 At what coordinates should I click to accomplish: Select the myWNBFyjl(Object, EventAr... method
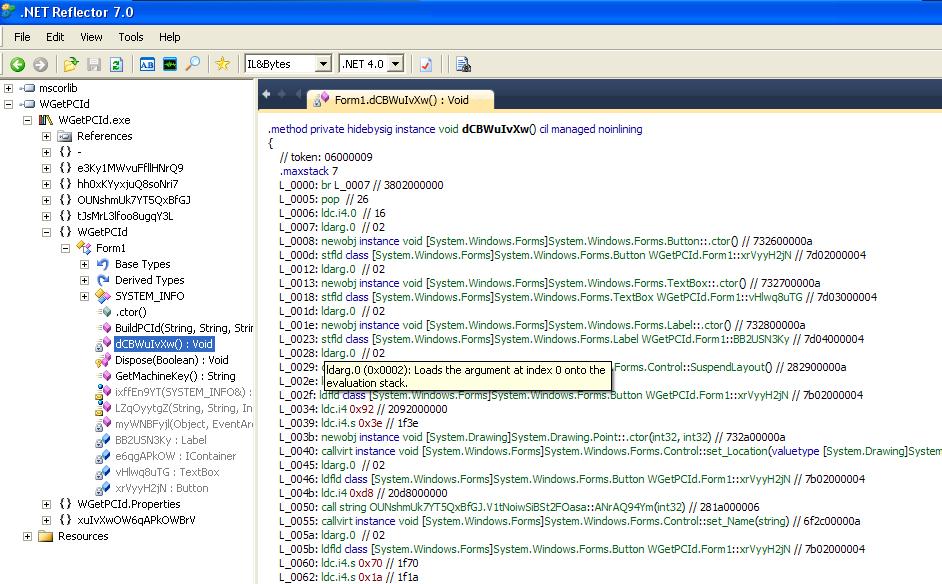[x=184, y=424]
